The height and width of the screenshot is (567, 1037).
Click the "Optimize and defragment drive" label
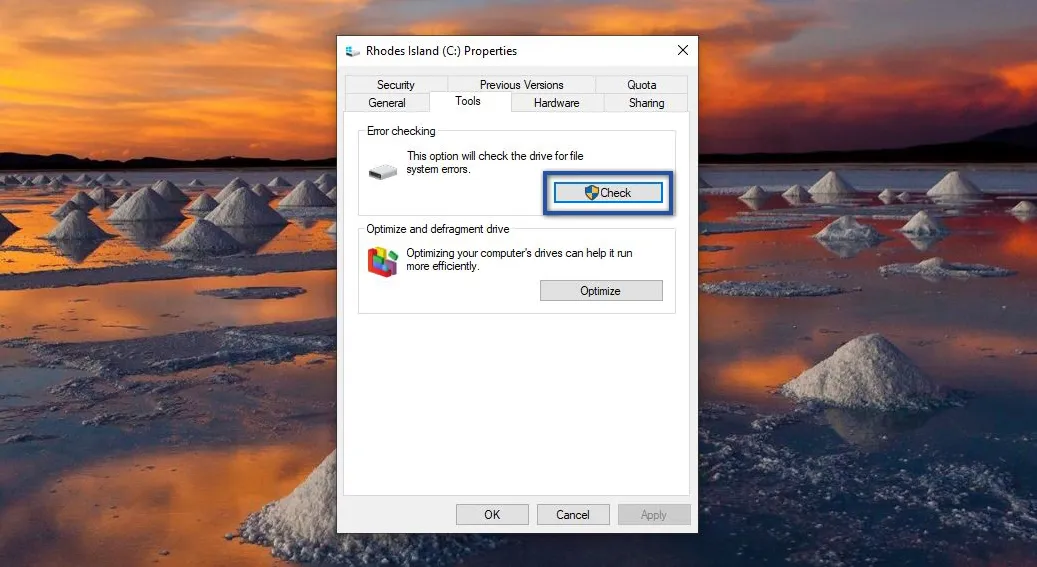pos(438,229)
